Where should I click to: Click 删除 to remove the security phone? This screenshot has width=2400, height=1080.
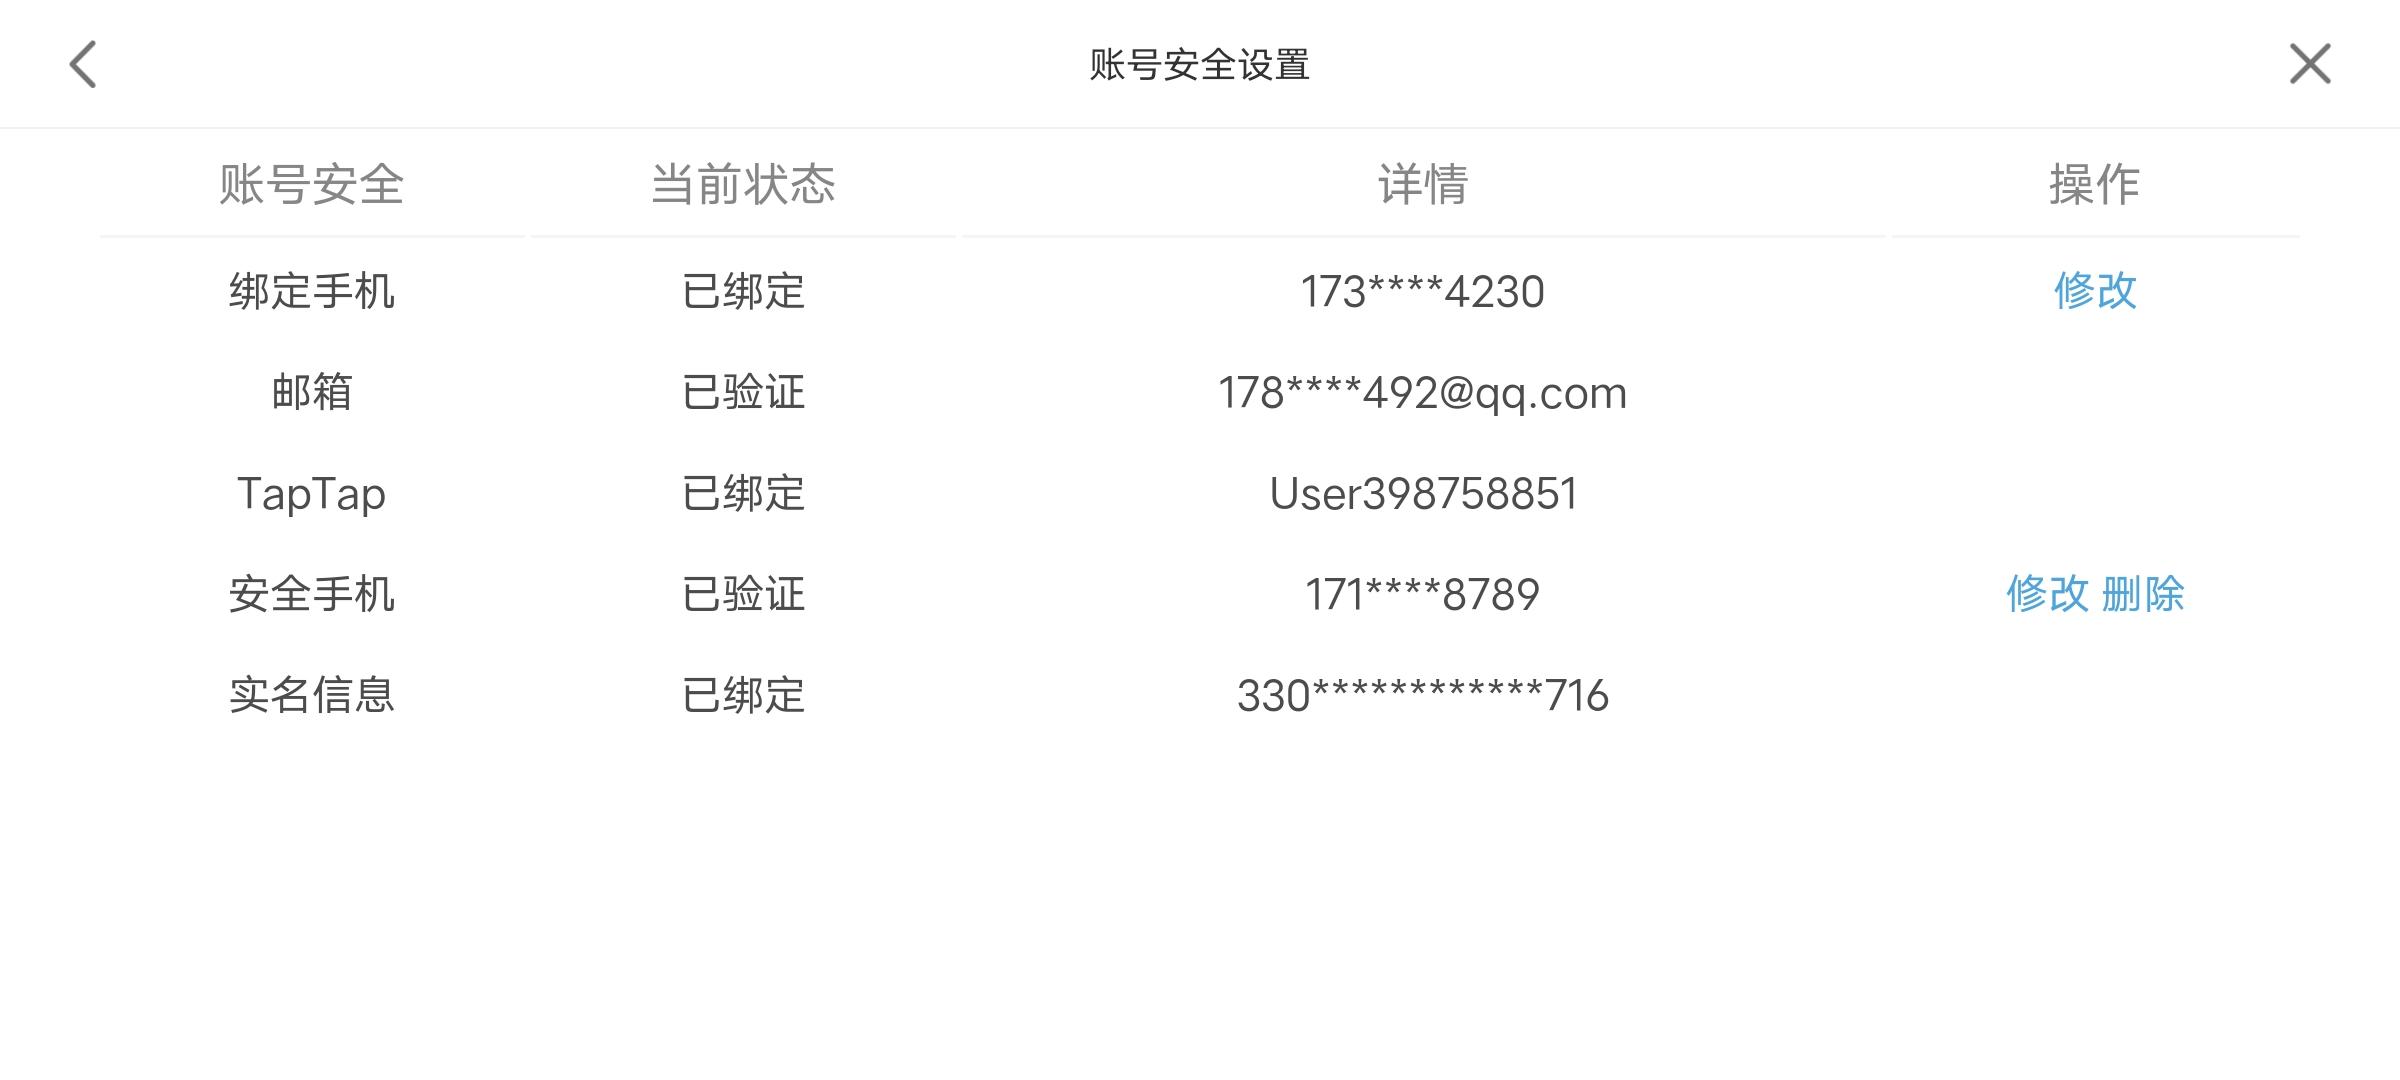click(2143, 594)
